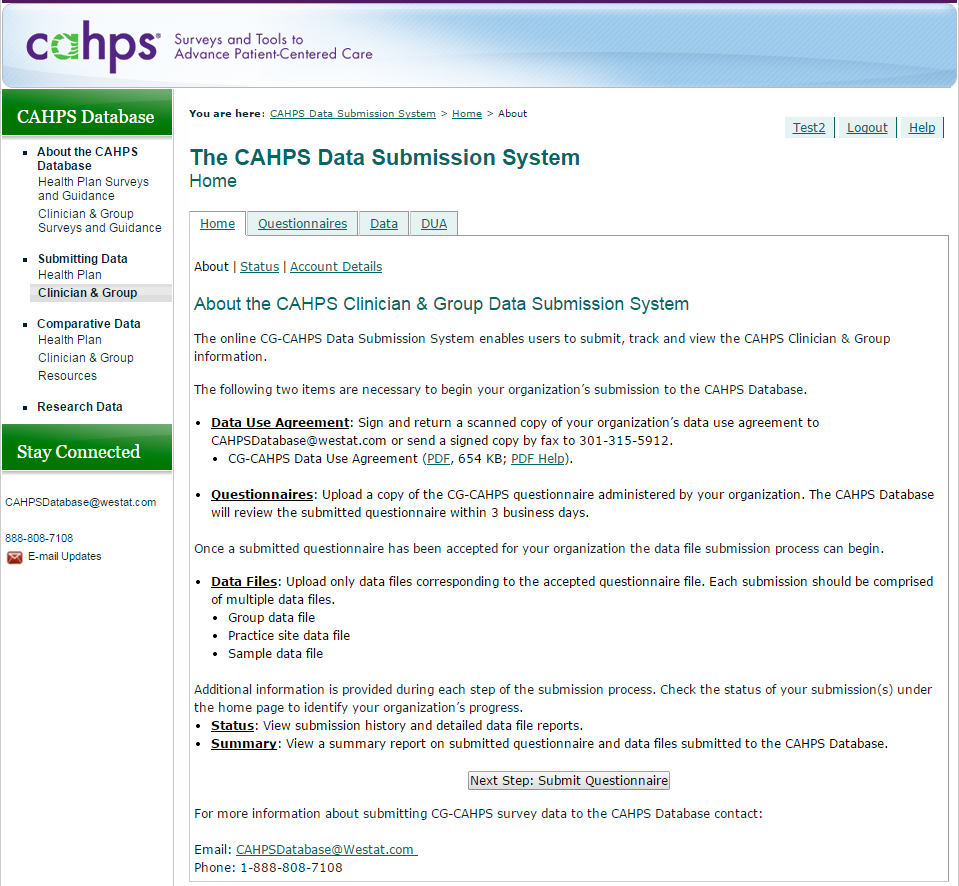Click the E-mail Updates envelope icon

click(14, 557)
